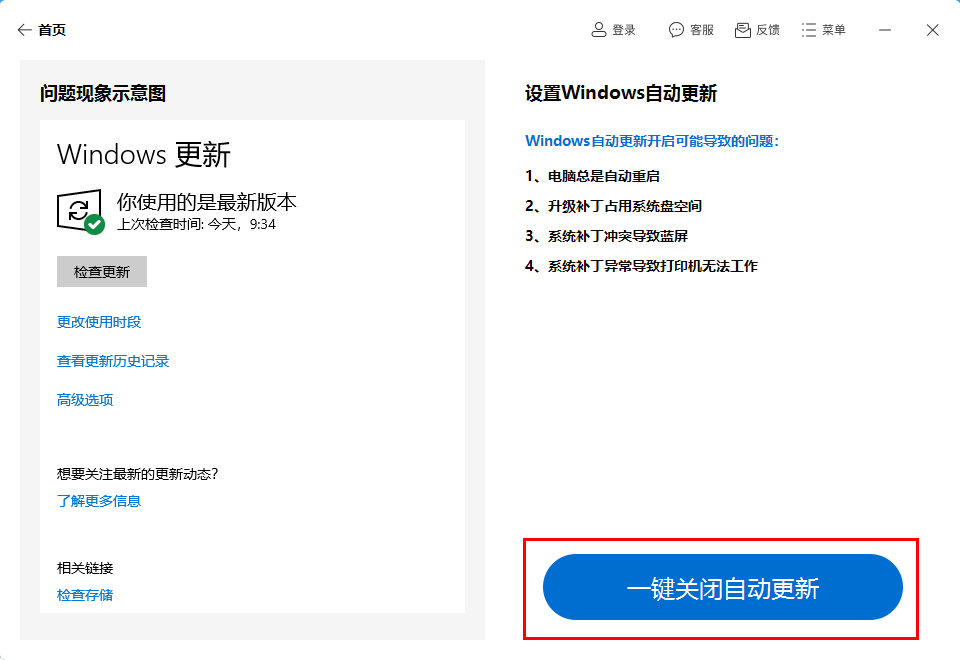Viewport: 960px width, 660px height.
Task: Click the blue 一键关闭自动更新 button
Action: tap(722, 587)
